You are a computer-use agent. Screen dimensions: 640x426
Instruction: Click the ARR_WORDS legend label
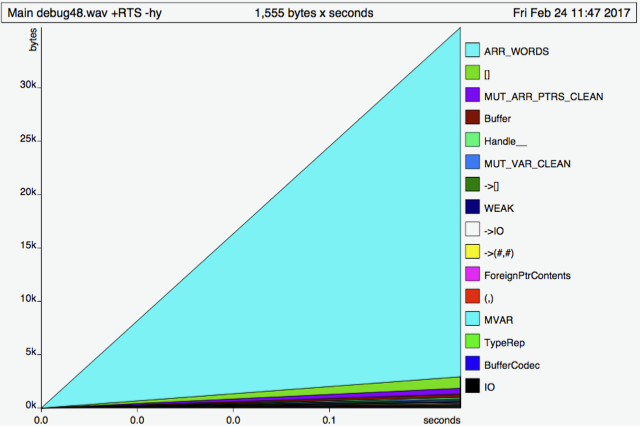(516, 51)
